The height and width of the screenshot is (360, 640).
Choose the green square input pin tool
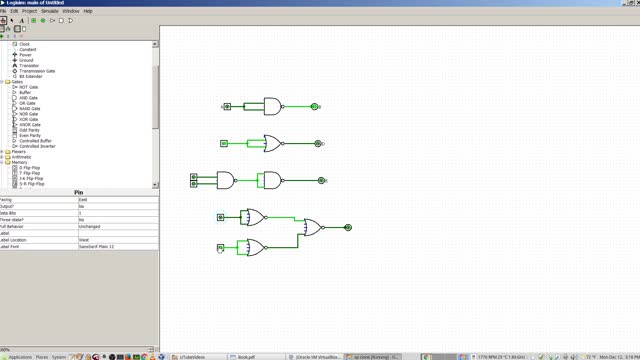point(33,20)
